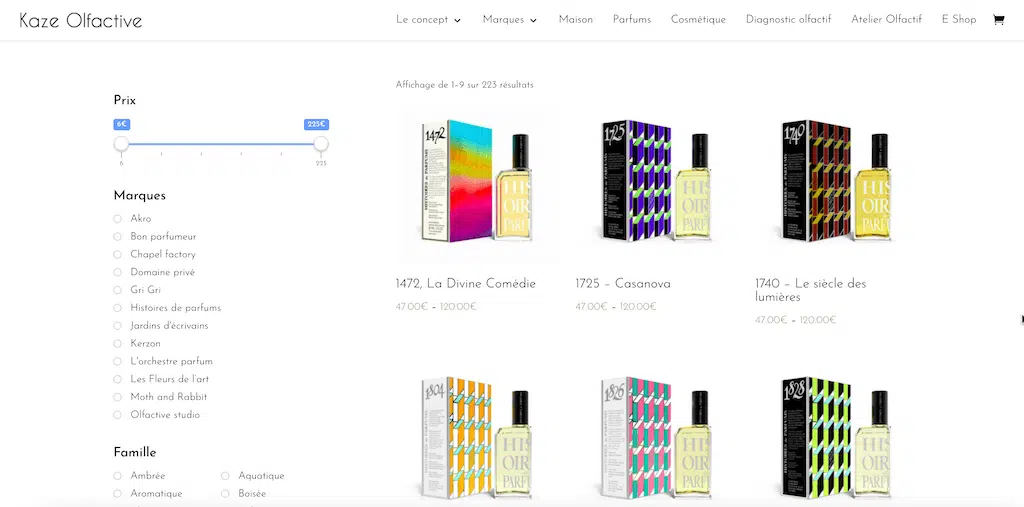Expand the Le concept menu
The height and width of the screenshot is (507, 1024).
click(x=428, y=20)
